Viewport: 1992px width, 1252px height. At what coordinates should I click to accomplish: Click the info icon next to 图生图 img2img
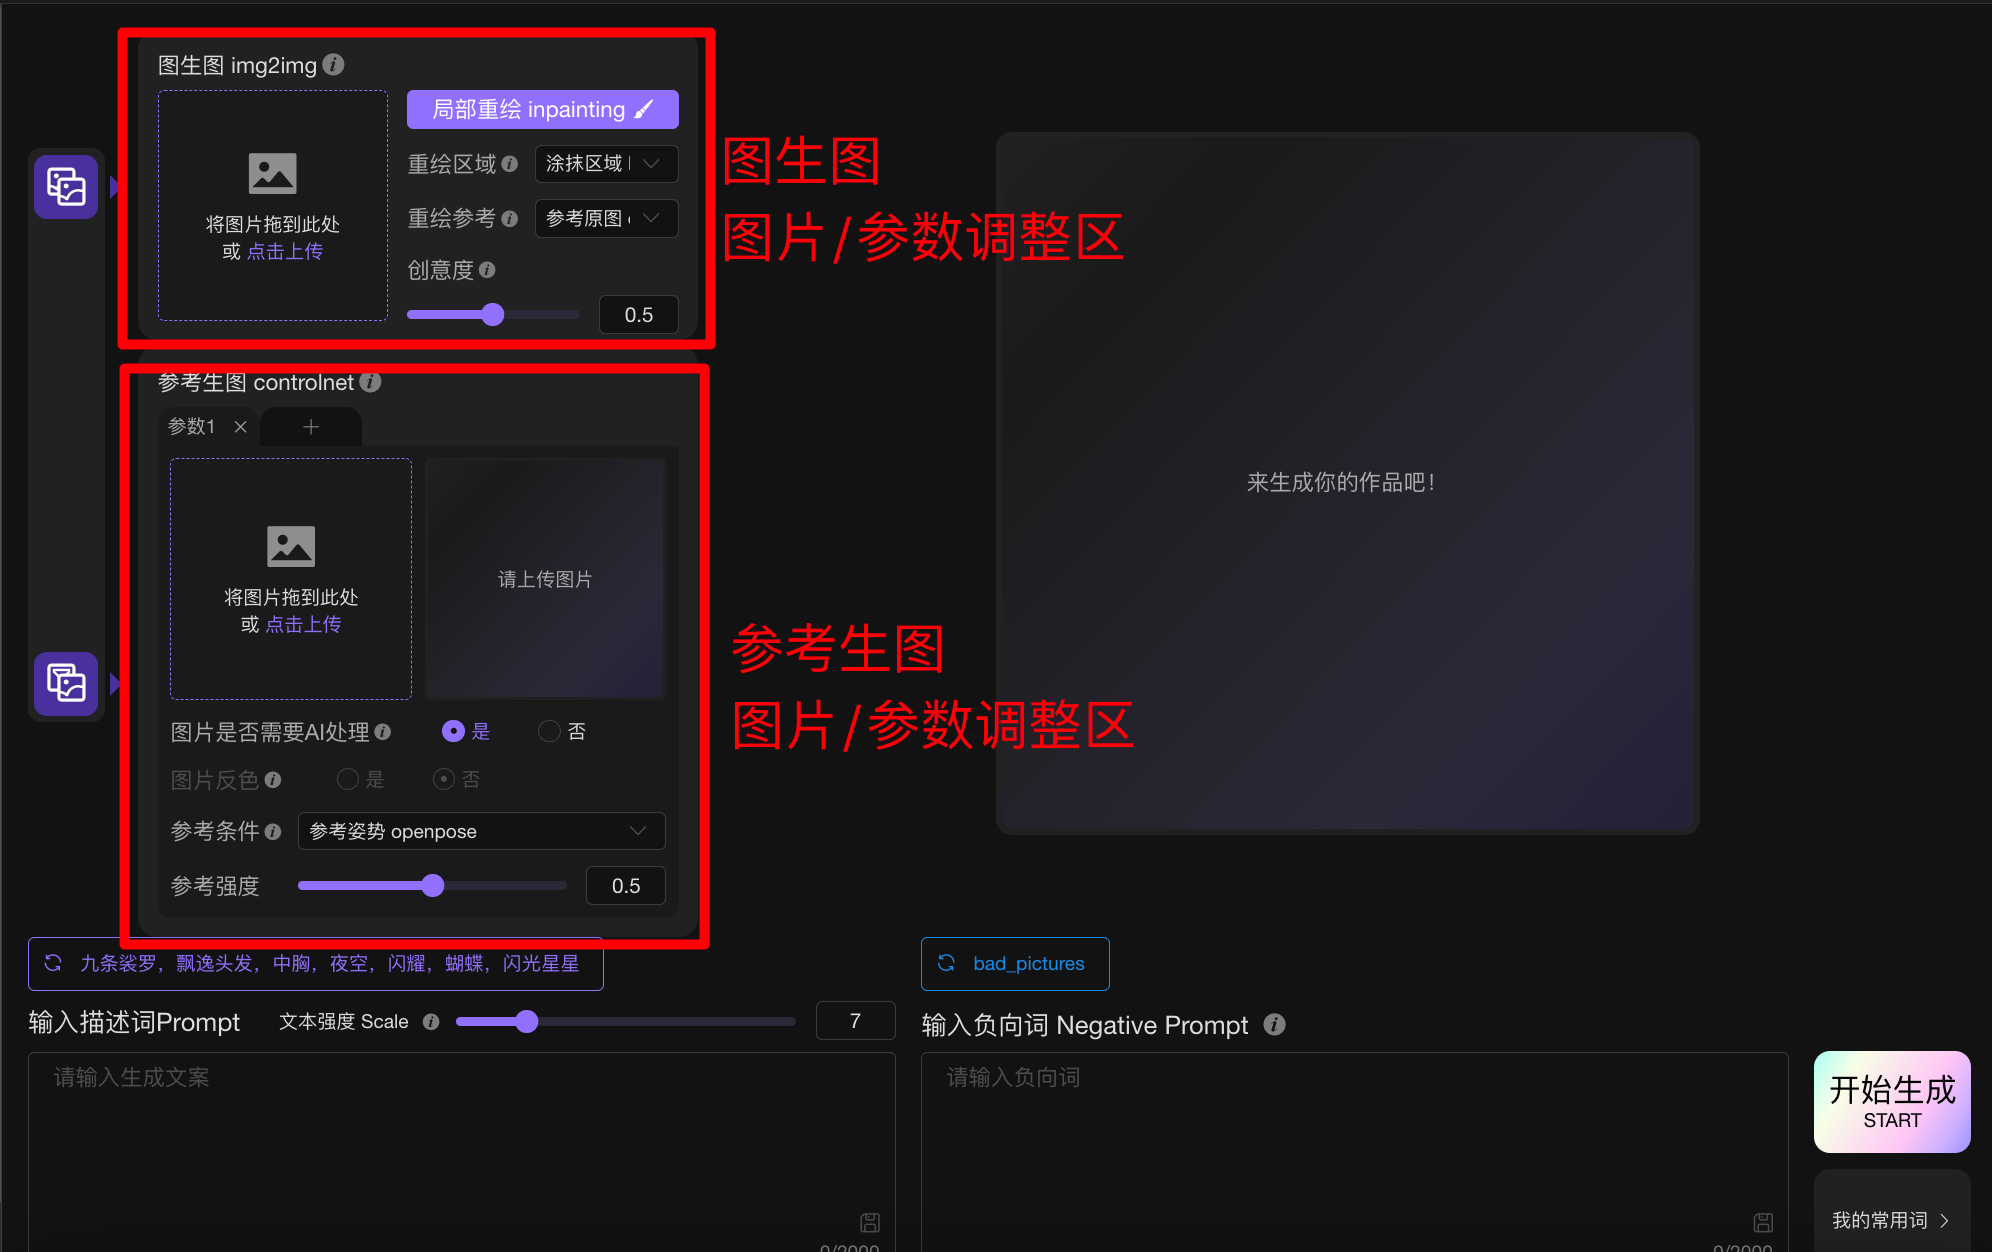[x=334, y=65]
